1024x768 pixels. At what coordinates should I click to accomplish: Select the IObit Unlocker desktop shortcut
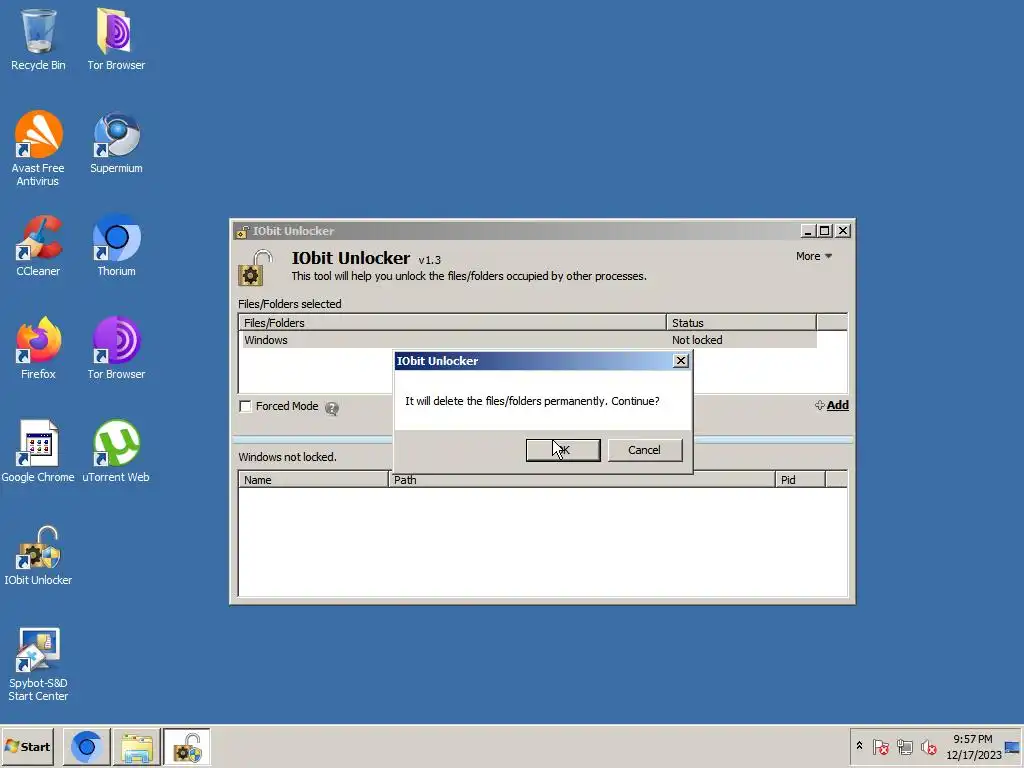(38, 555)
